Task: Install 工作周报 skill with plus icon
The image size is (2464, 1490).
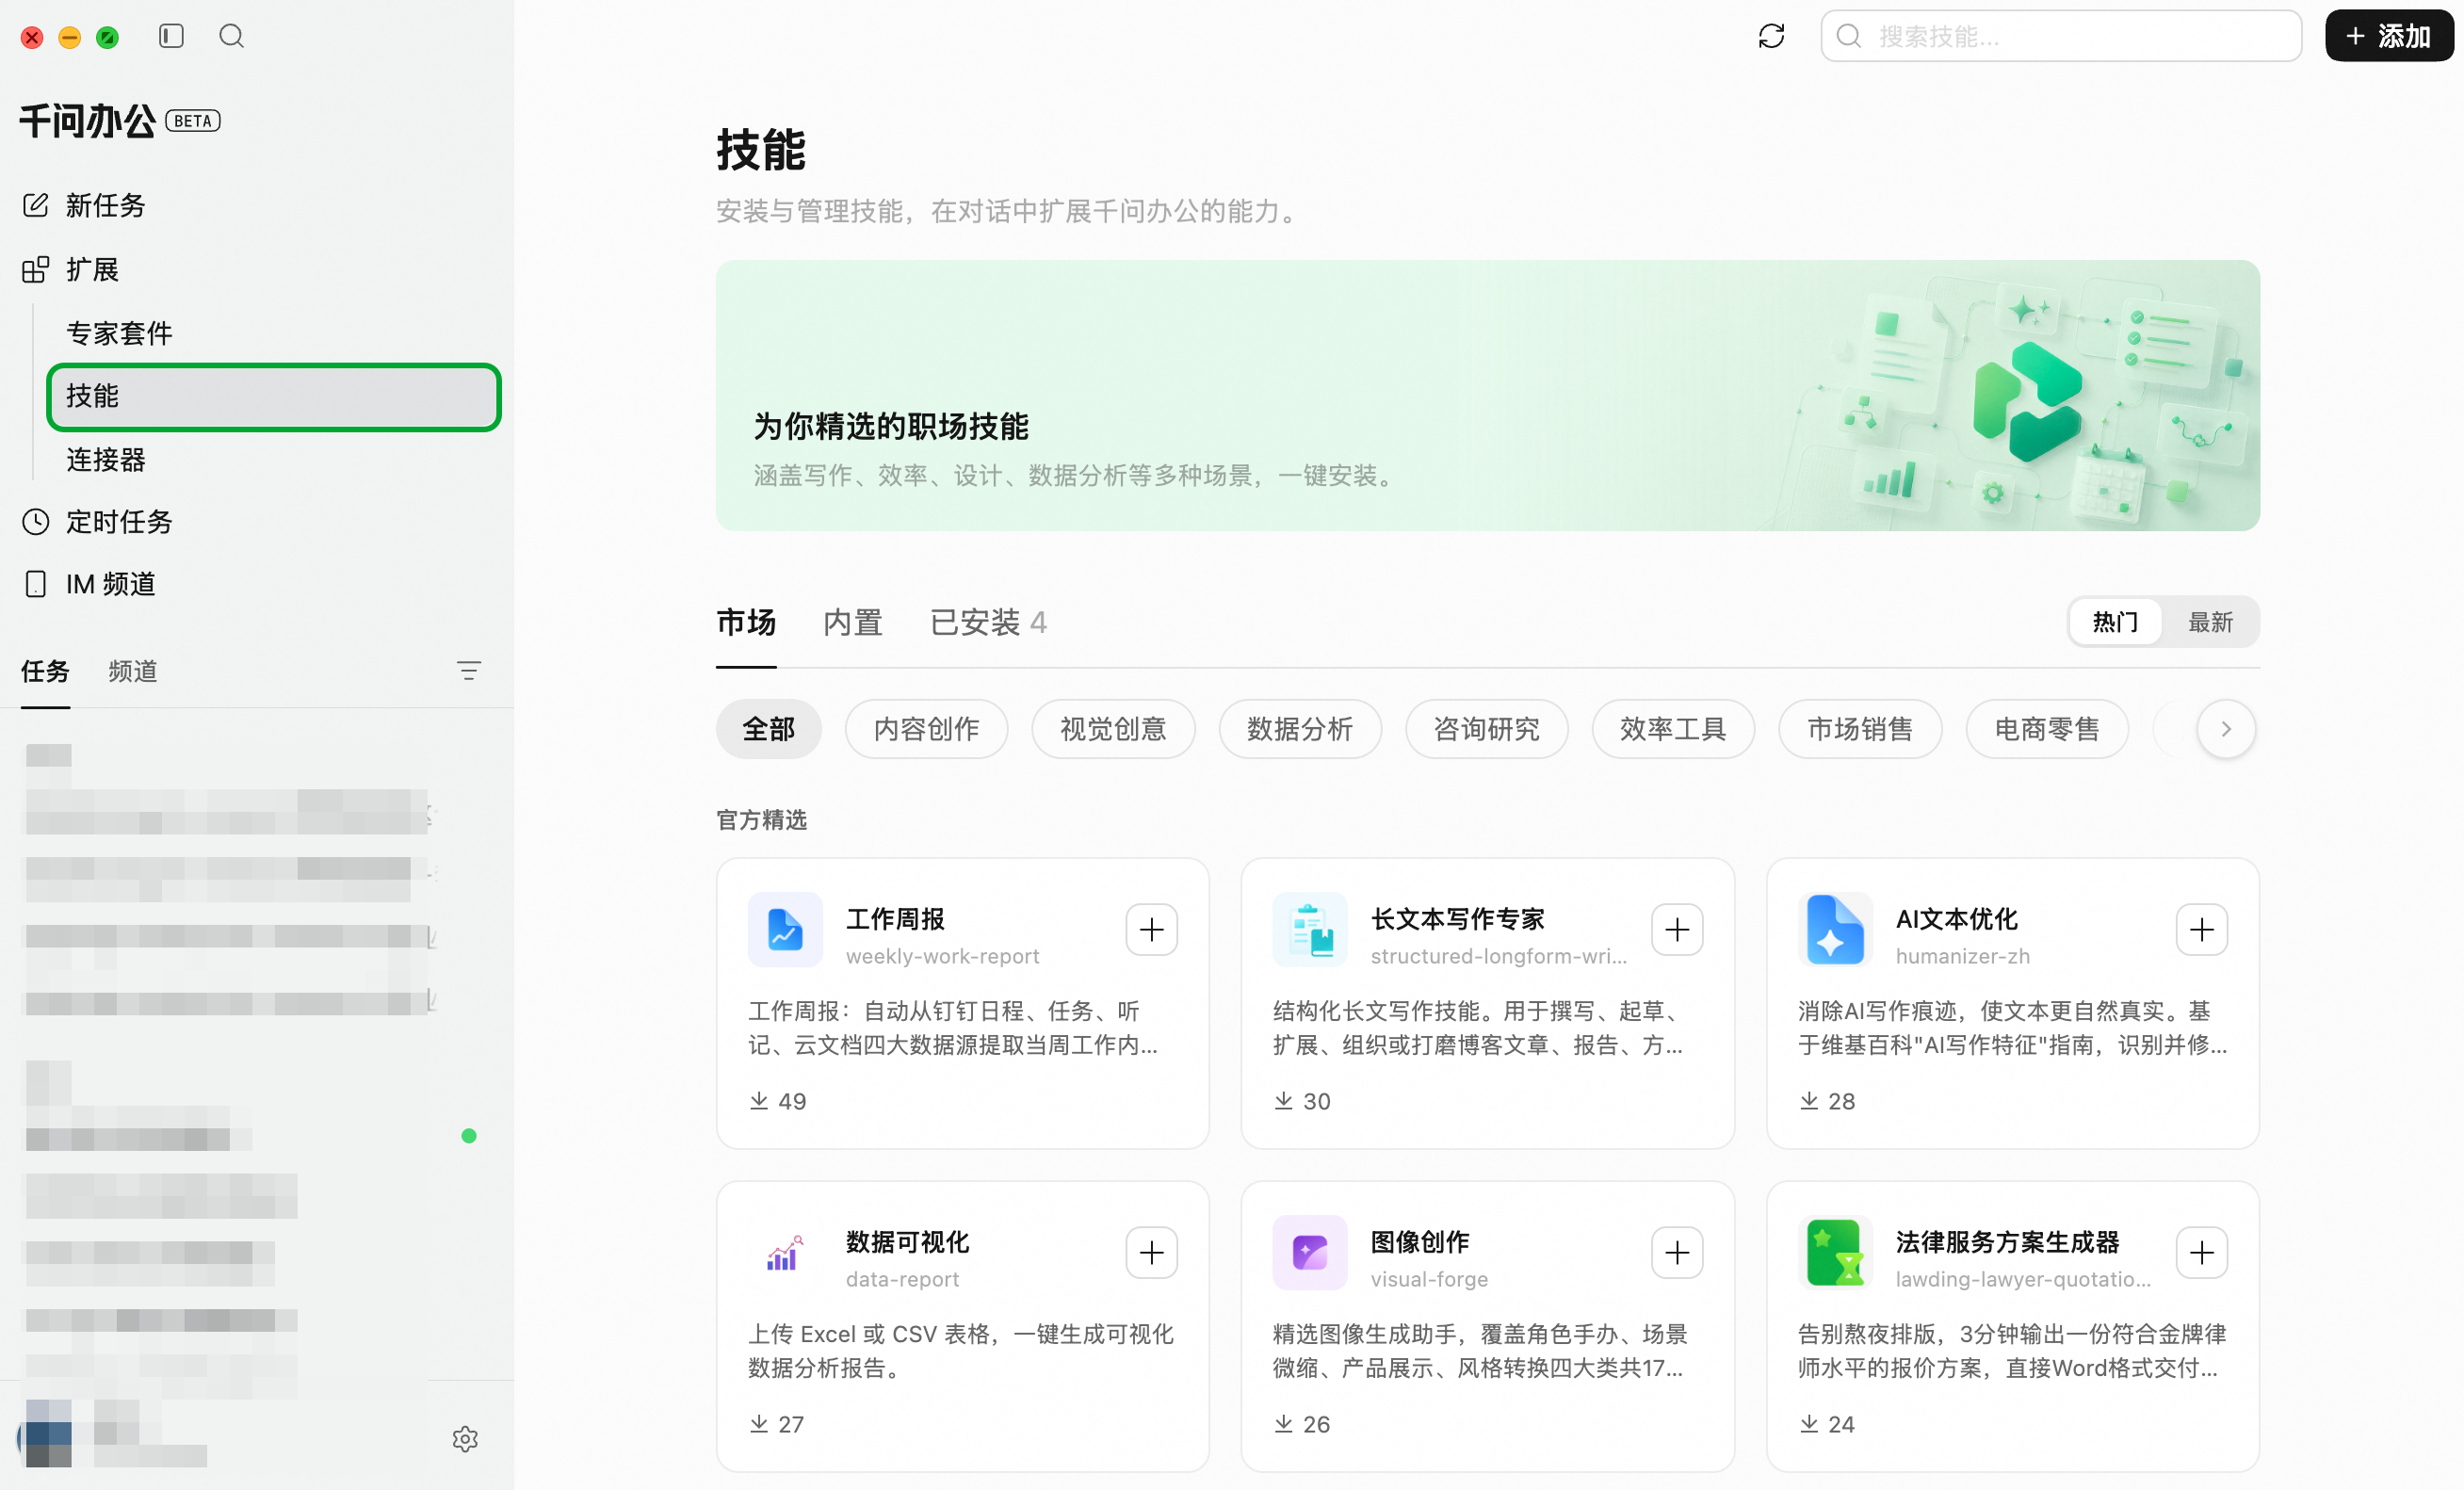Action: pos(1151,929)
